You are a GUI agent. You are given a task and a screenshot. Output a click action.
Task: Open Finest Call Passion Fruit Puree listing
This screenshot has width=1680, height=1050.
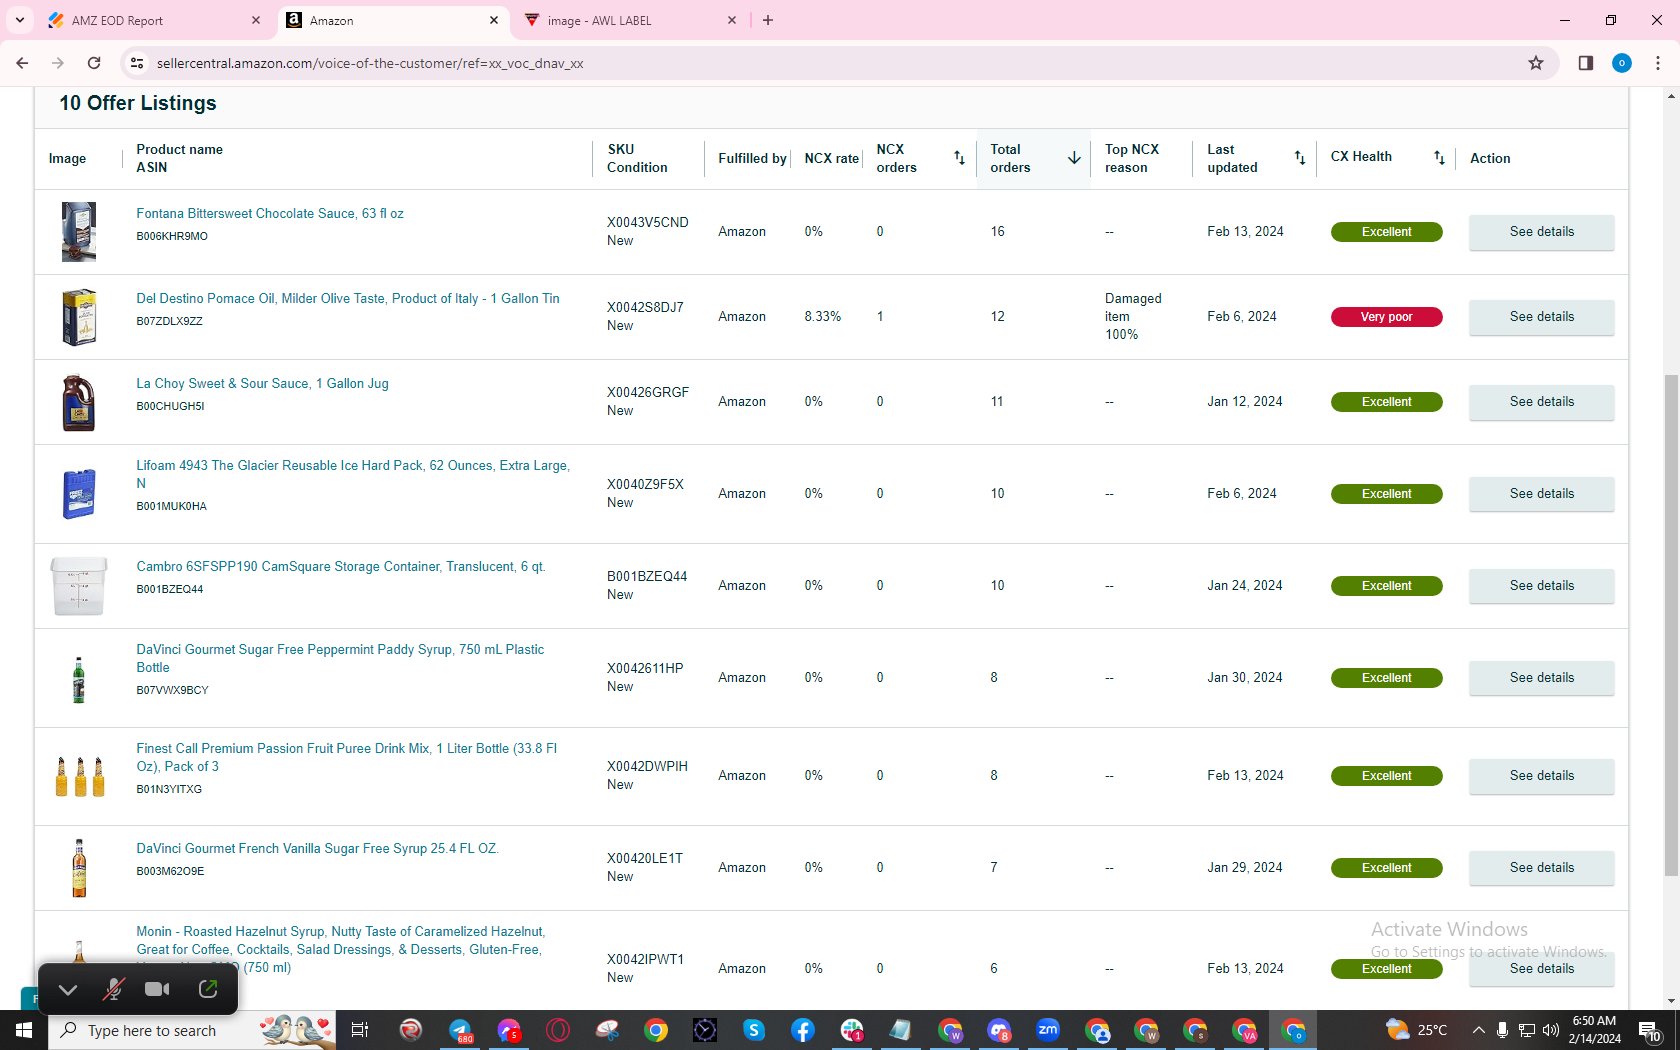[347, 757]
